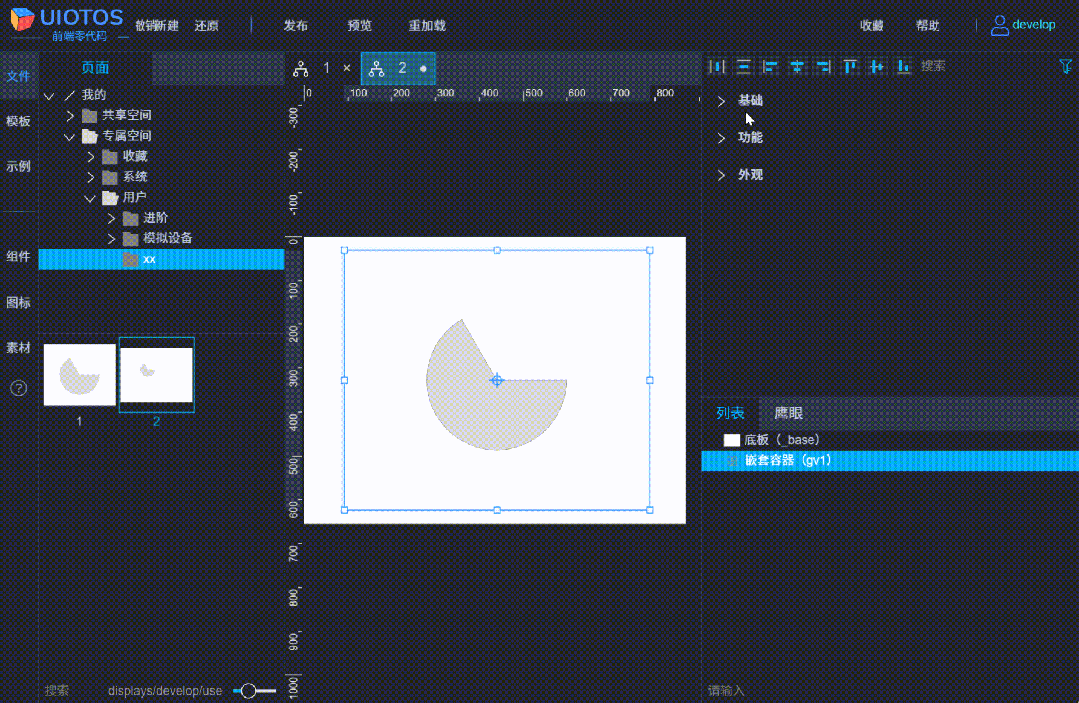Close page tab 1

click(347, 68)
